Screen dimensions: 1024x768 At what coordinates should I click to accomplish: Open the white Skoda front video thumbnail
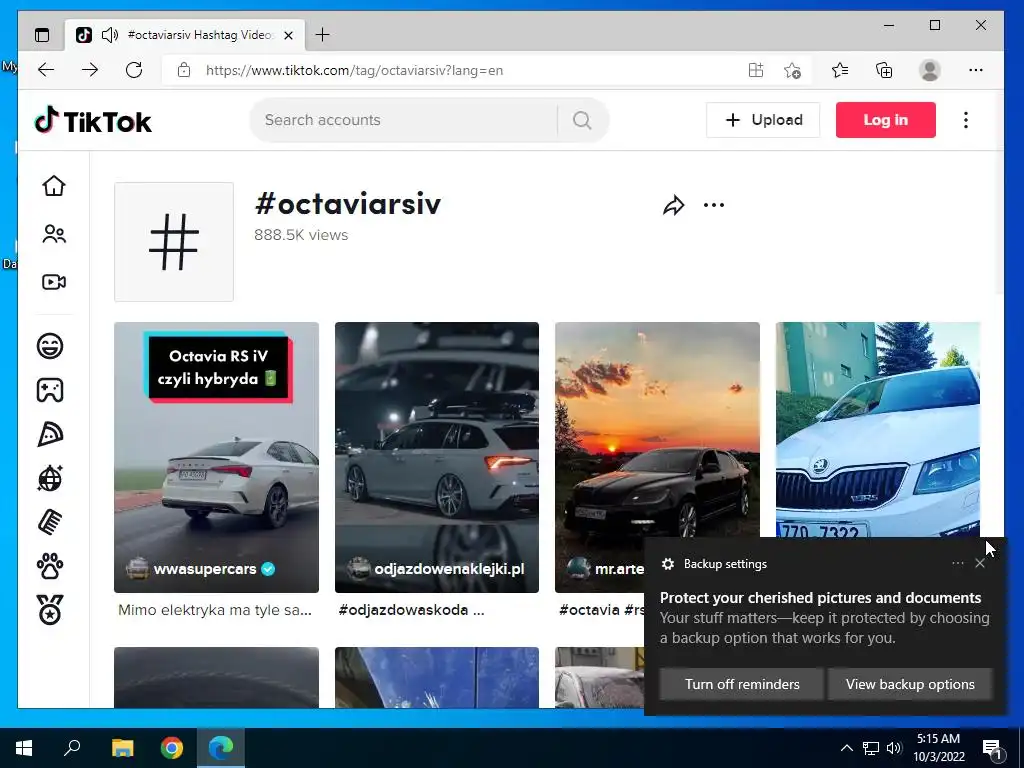[878, 429]
